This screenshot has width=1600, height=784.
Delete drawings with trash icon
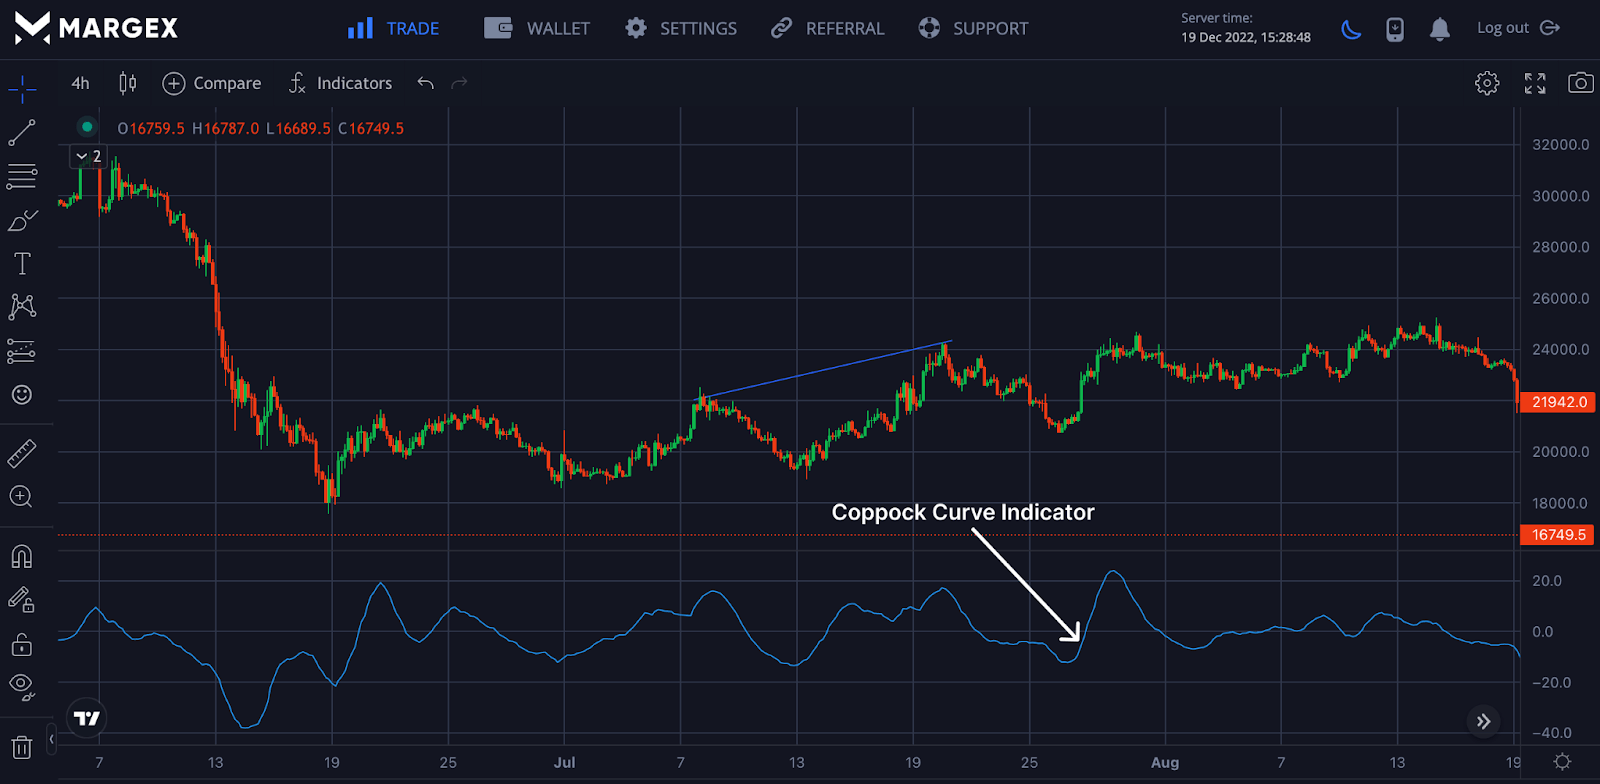[22, 747]
